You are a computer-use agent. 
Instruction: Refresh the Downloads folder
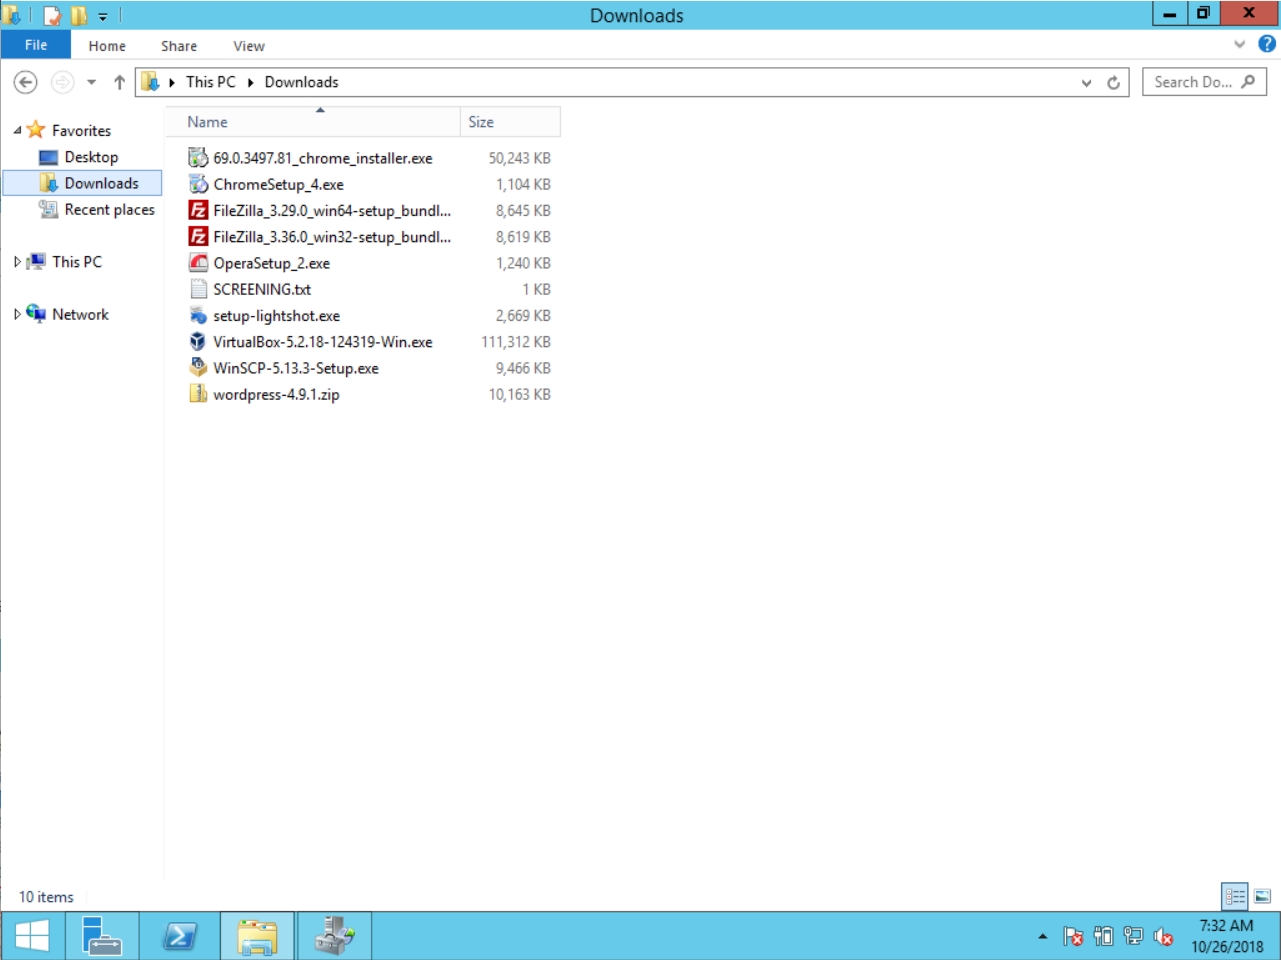tap(1113, 83)
